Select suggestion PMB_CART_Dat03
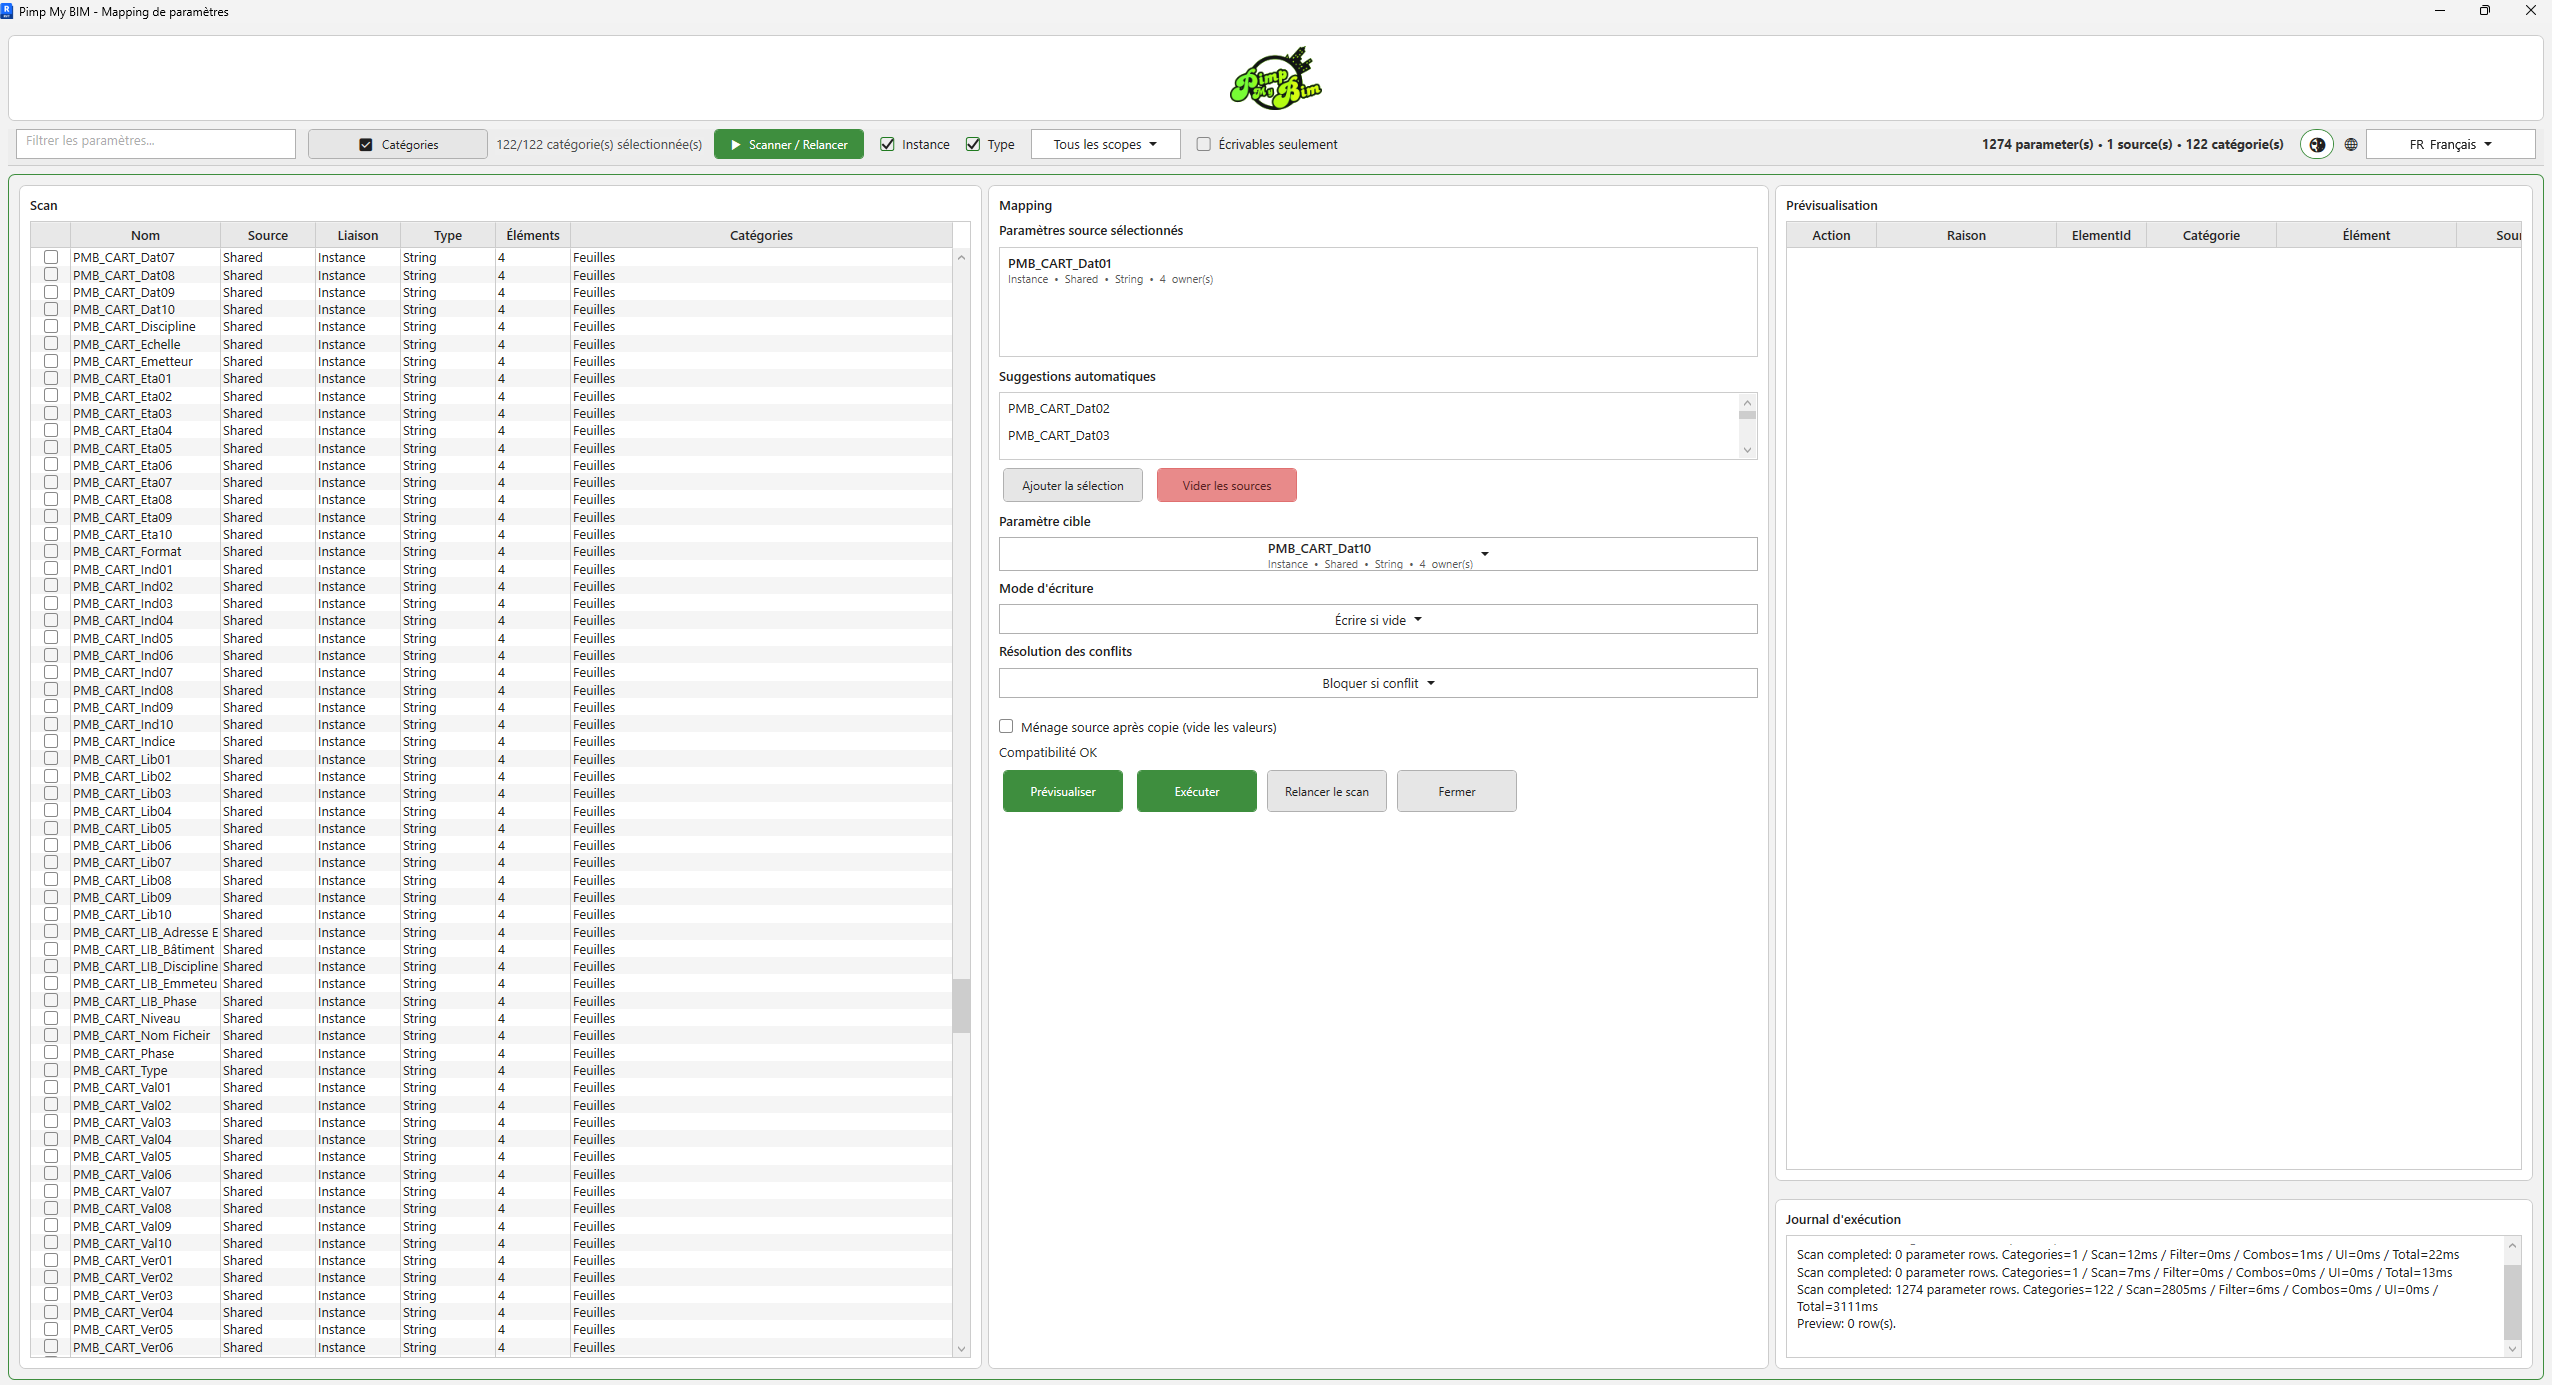2552x1385 pixels. tap(1059, 435)
